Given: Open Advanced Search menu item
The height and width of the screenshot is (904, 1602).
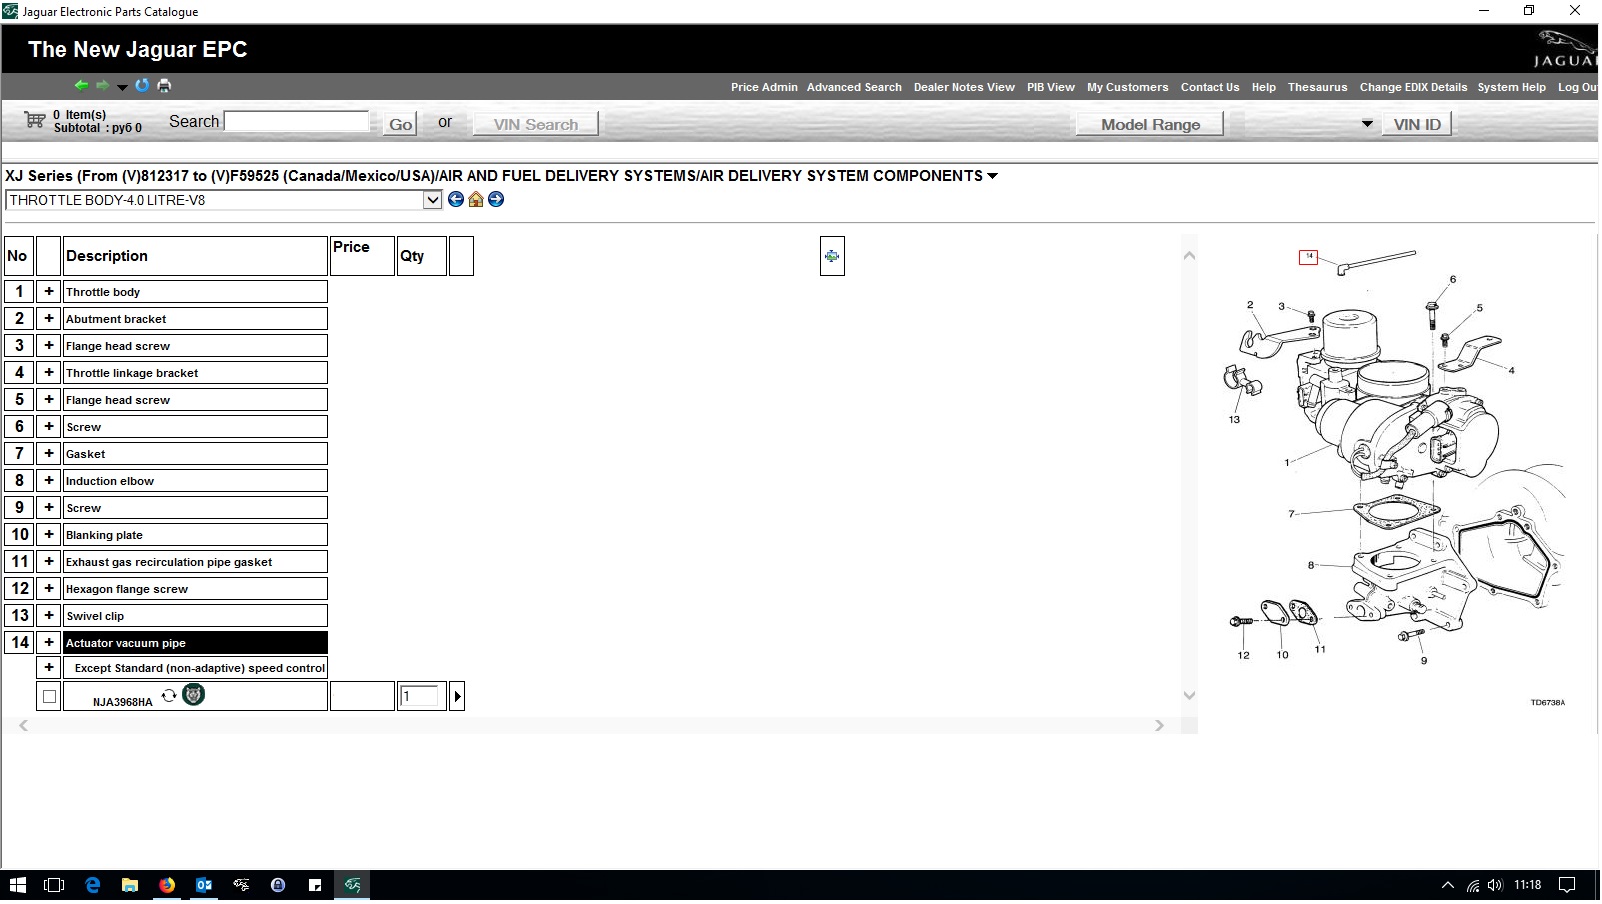Looking at the screenshot, I should (854, 87).
